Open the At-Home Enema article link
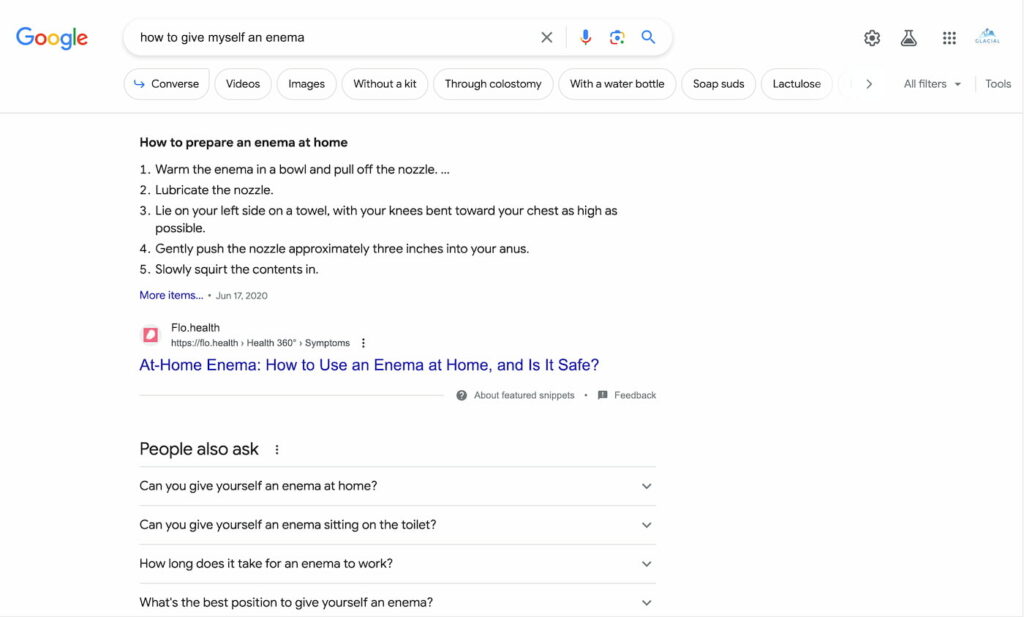This screenshot has height=617, width=1024. coord(369,364)
